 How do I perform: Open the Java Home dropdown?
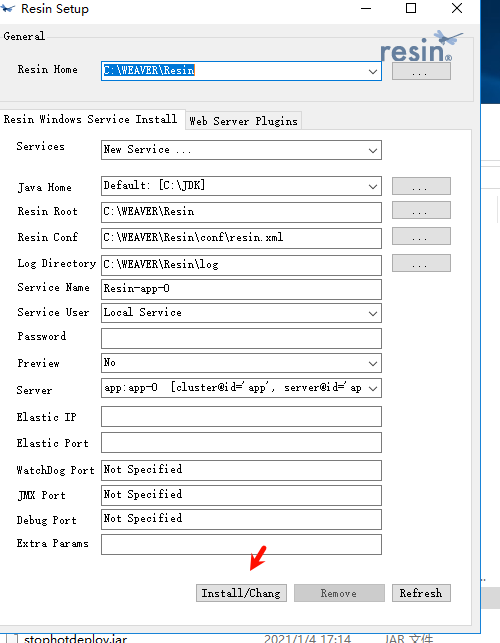[x=372, y=187]
